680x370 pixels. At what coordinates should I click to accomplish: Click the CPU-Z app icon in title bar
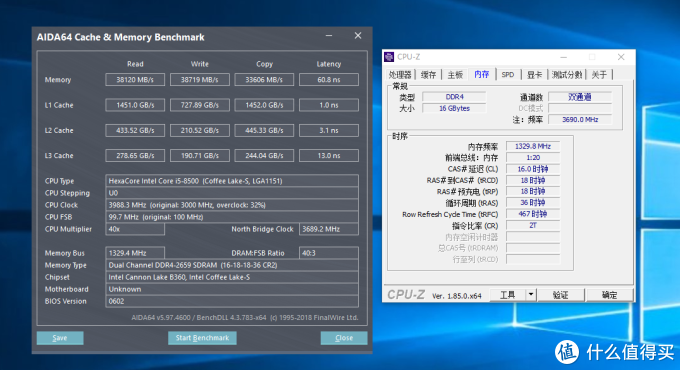[x=389, y=57]
